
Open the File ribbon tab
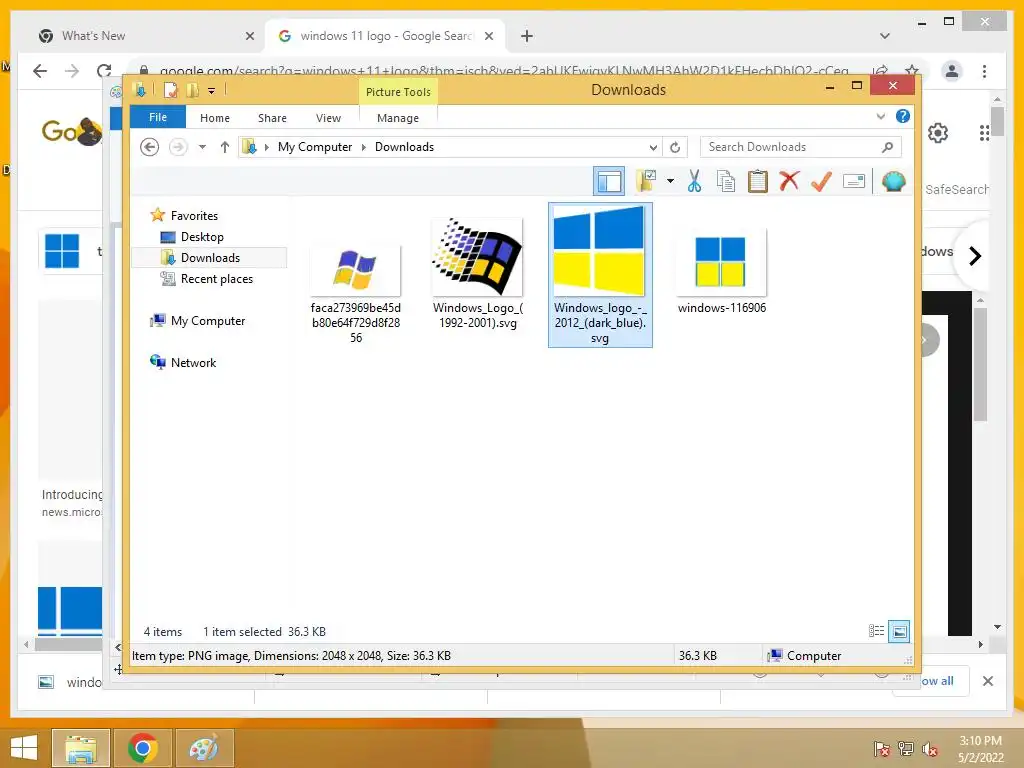(x=158, y=117)
